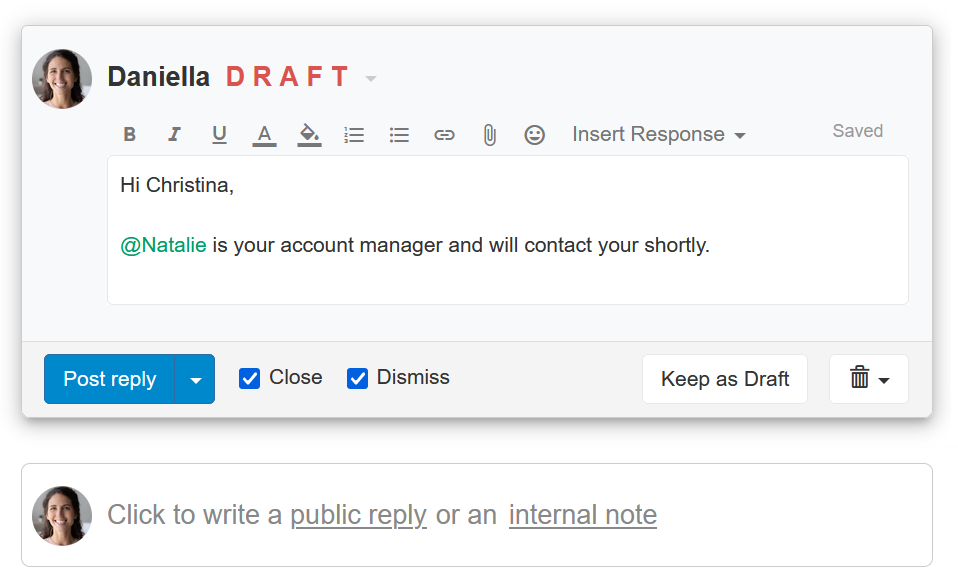Add a hyperlink to the reply
The height and width of the screenshot is (588, 958).
pos(444,134)
